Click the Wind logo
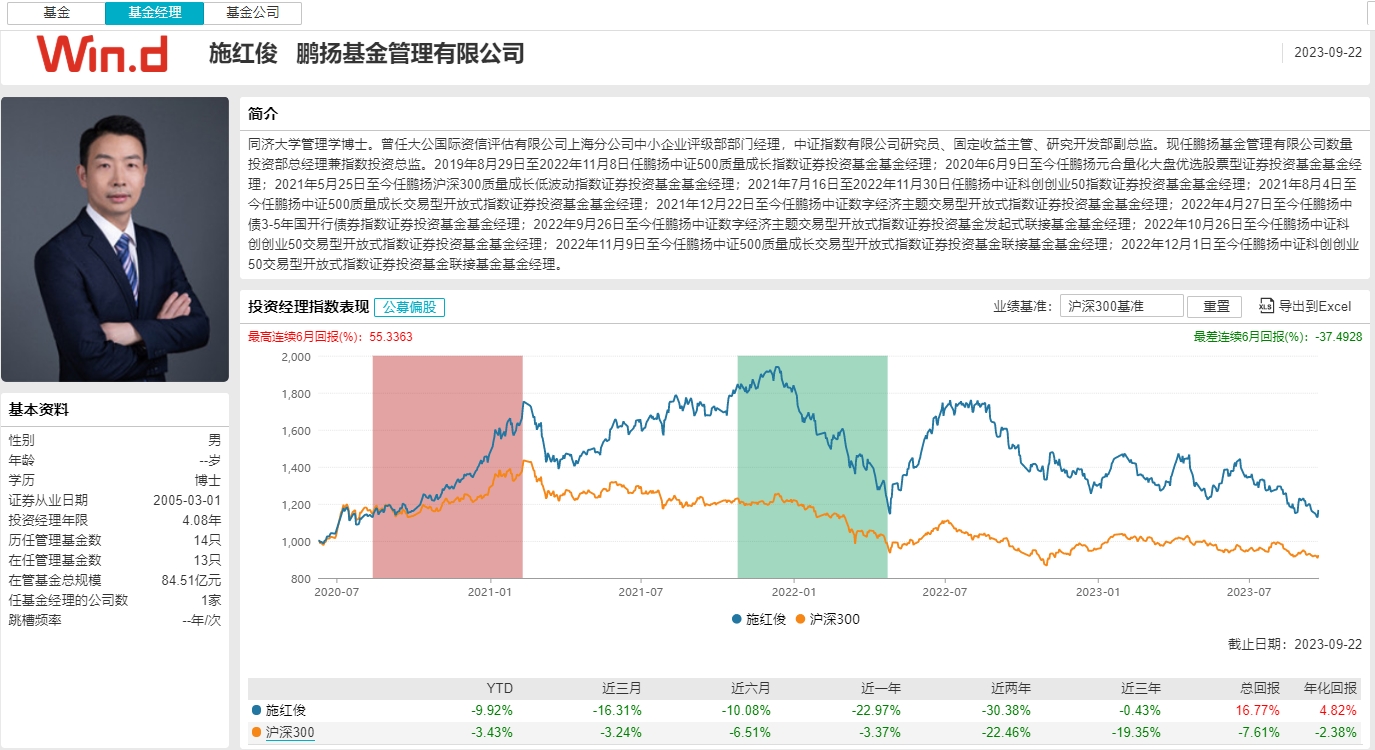Screen dimensions: 1375x750 102,54
